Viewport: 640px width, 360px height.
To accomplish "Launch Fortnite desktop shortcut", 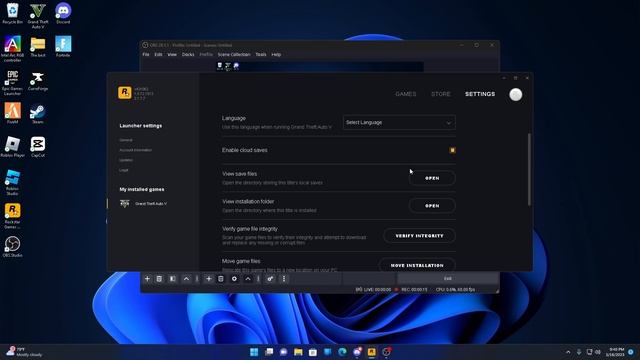I will click(63, 47).
